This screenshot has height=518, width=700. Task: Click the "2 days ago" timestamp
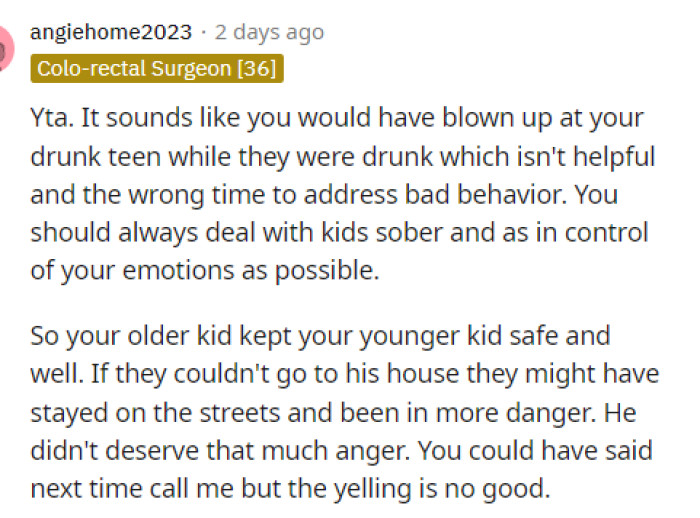click(x=269, y=32)
